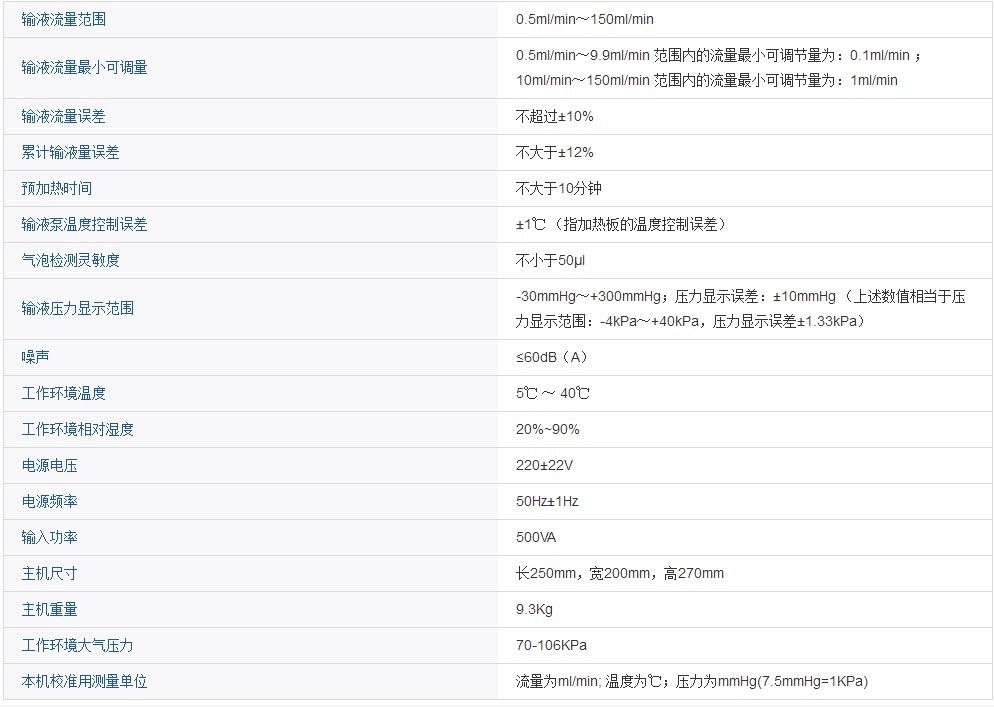Viewport: 994px width, 707px height.
Task: Click the 输液流量最小可调量 row label
Action: (x=84, y=67)
